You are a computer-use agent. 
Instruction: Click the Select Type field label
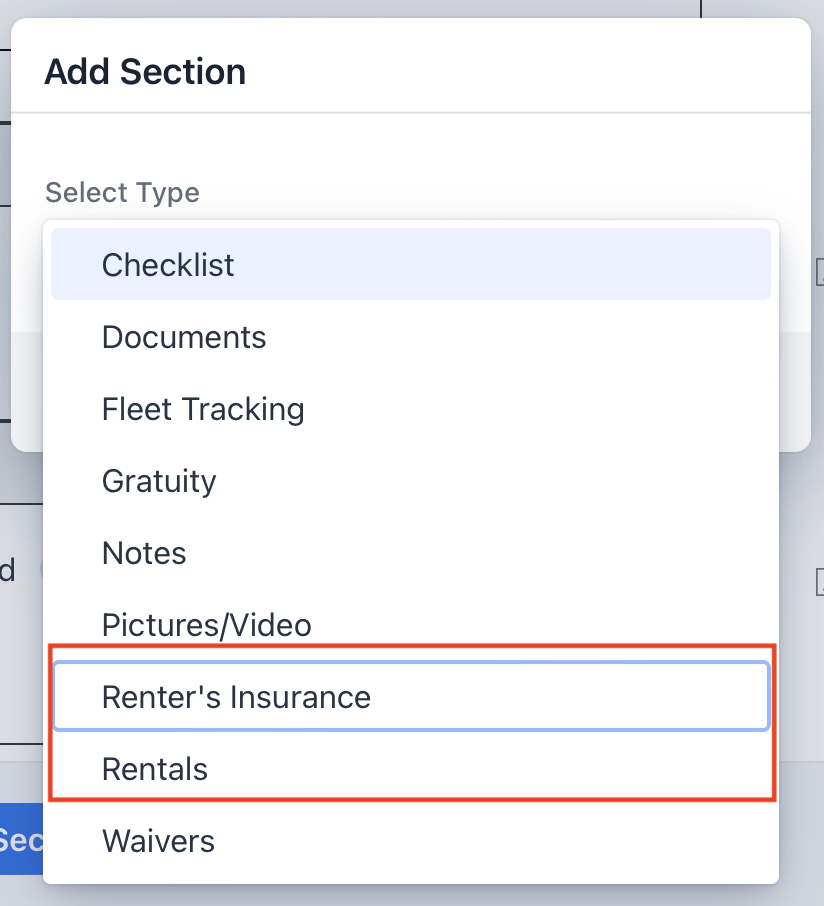[x=122, y=192]
